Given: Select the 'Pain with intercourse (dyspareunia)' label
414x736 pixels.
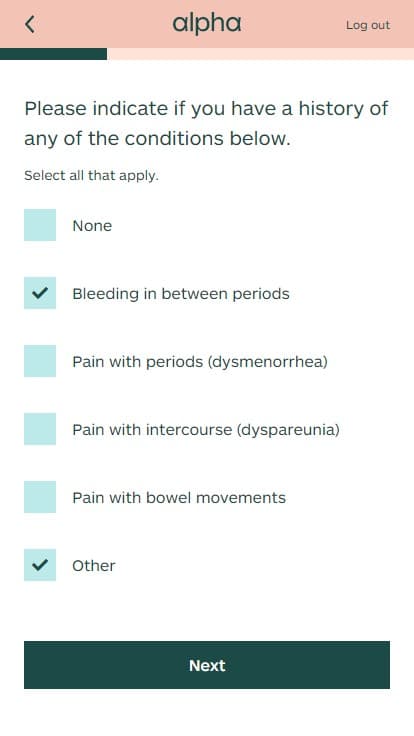Looking at the screenshot, I should (206, 430).
